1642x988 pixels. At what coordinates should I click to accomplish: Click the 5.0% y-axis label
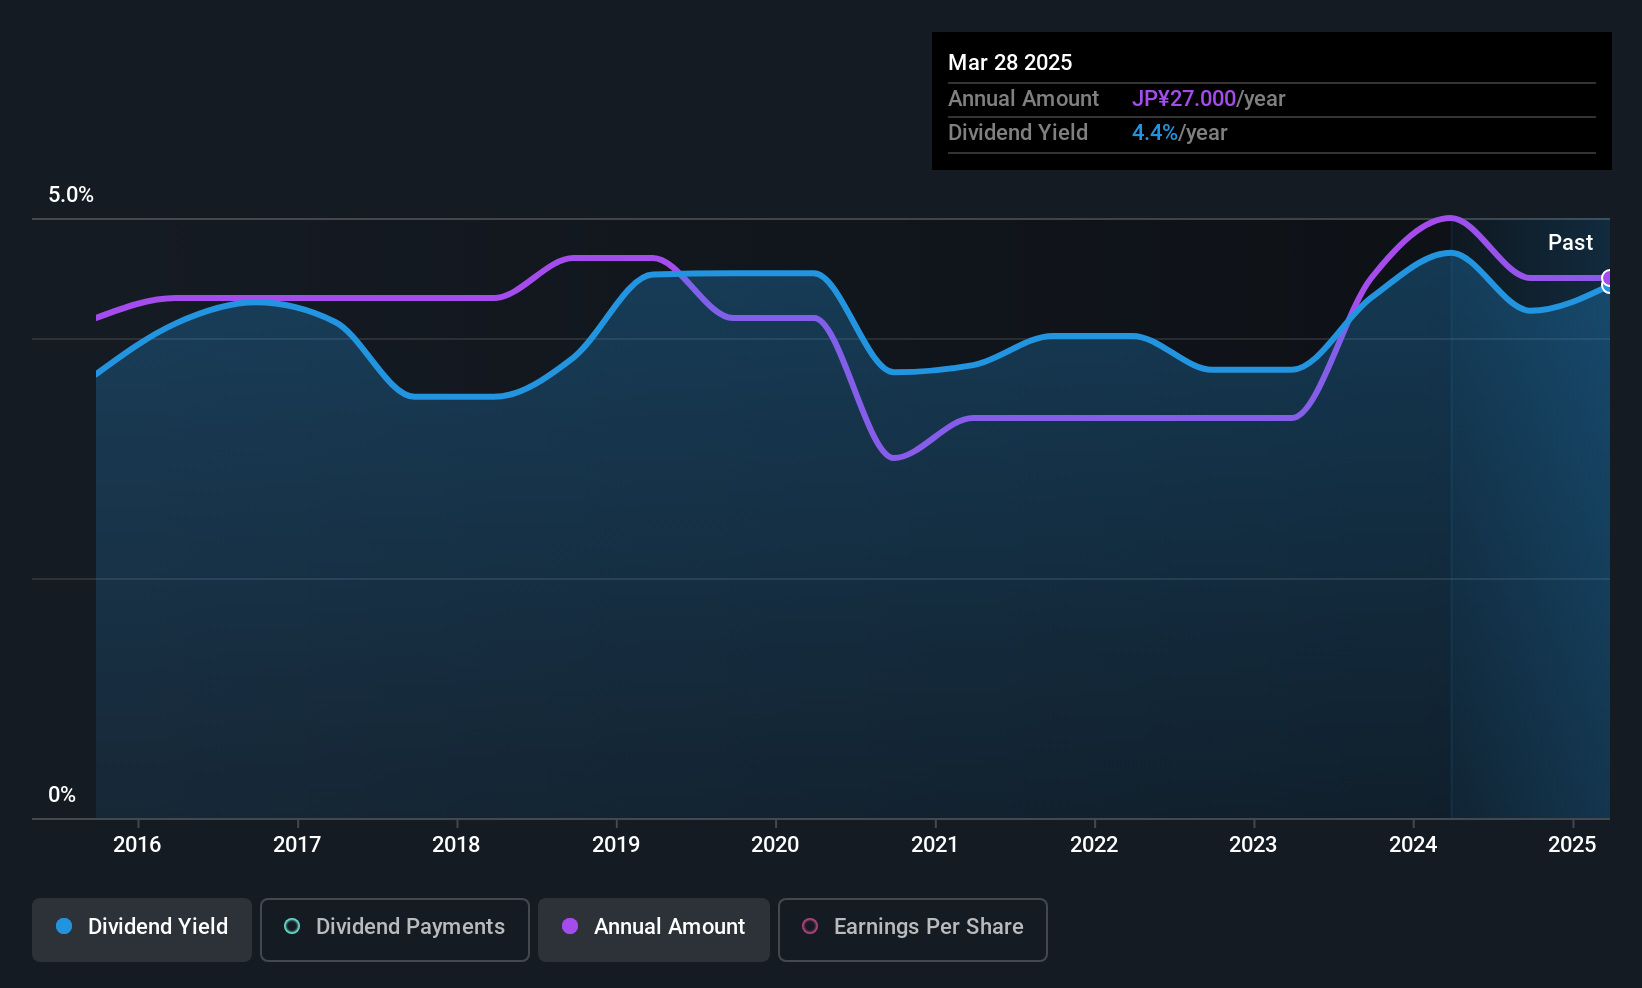point(71,195)
